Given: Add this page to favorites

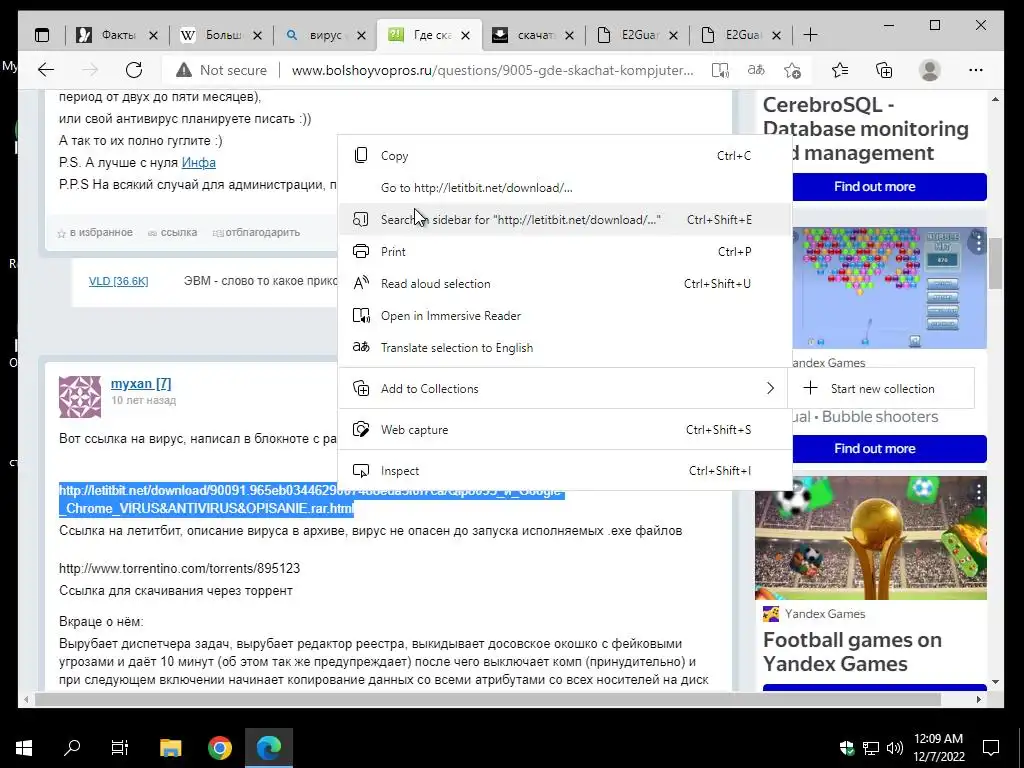Looking at the screenshot, I should point(792,70).
